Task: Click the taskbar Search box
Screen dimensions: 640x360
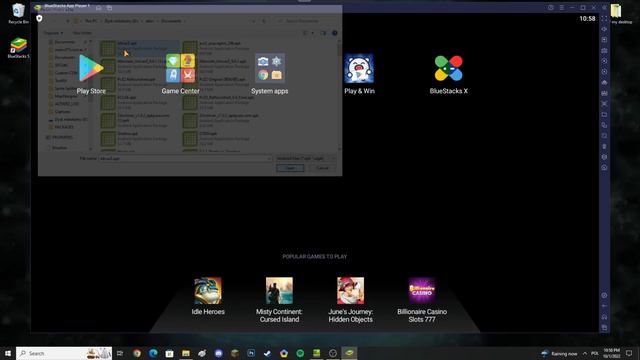Action: pos(64,353)
